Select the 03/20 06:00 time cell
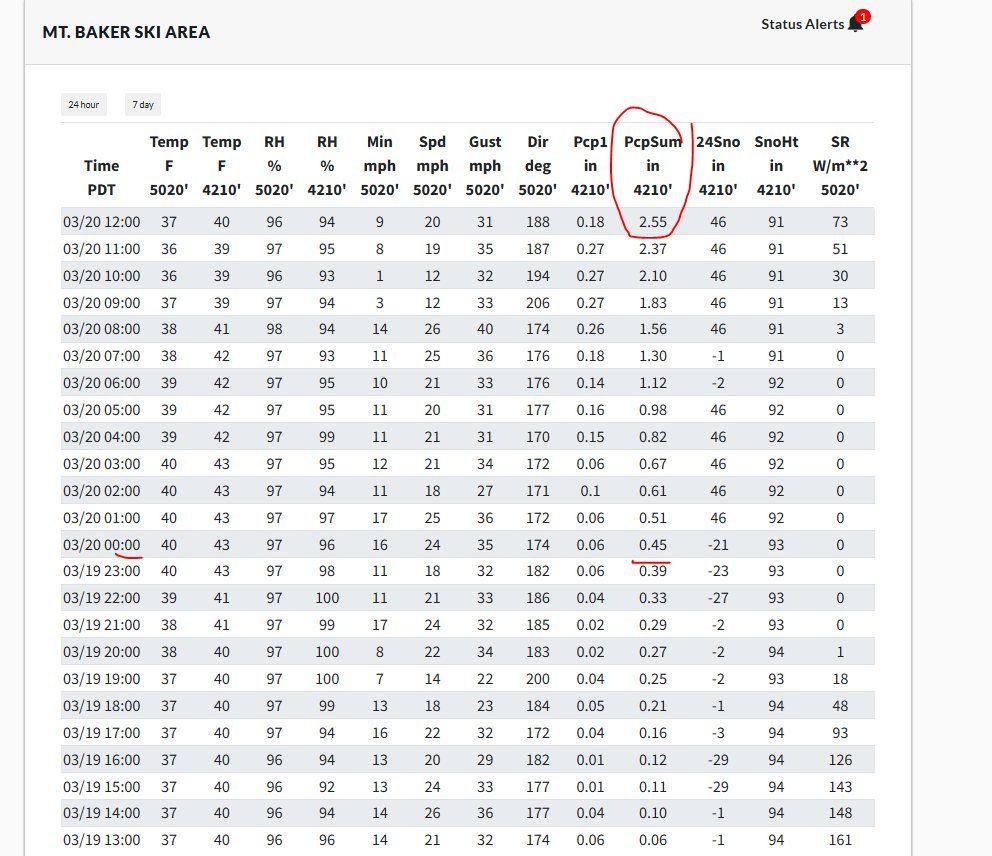The width and height of the screenshot is (992, 856). (101, 383)
